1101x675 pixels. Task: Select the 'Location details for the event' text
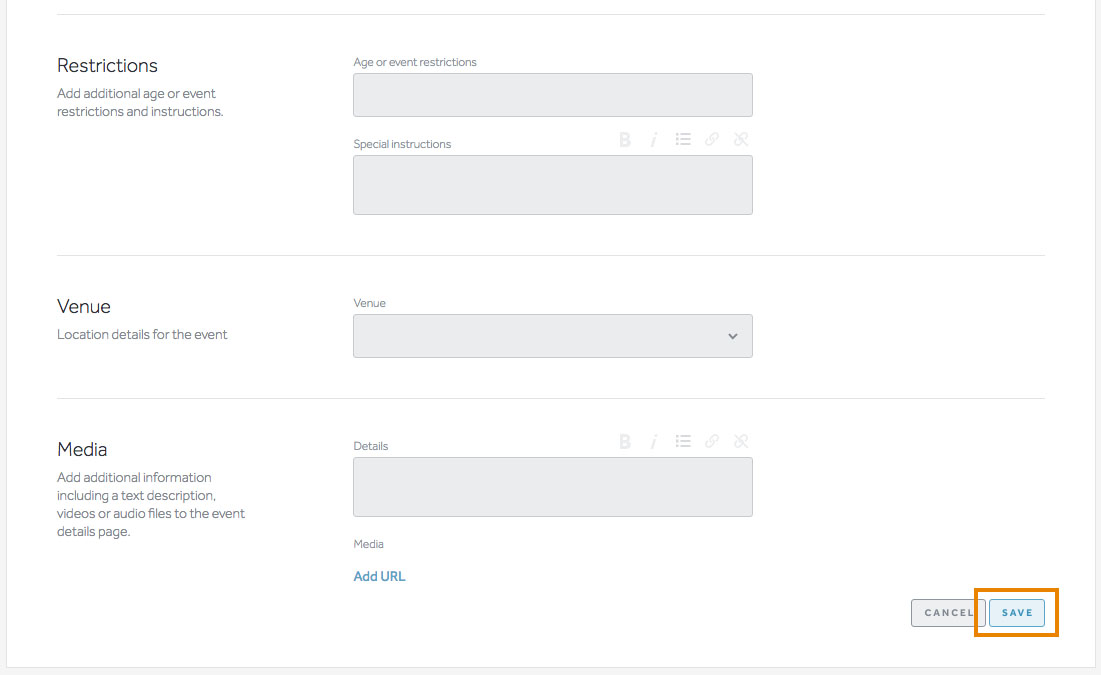click(x=142, y=334)
